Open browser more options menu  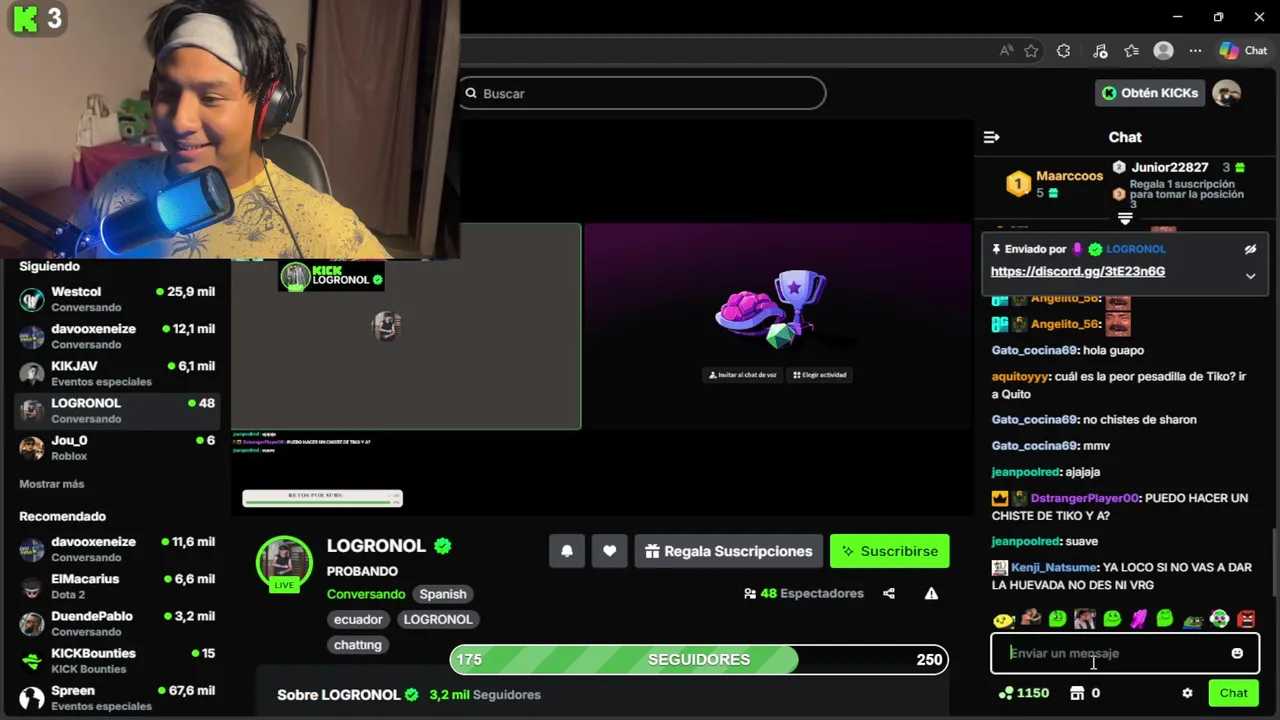1195,51
